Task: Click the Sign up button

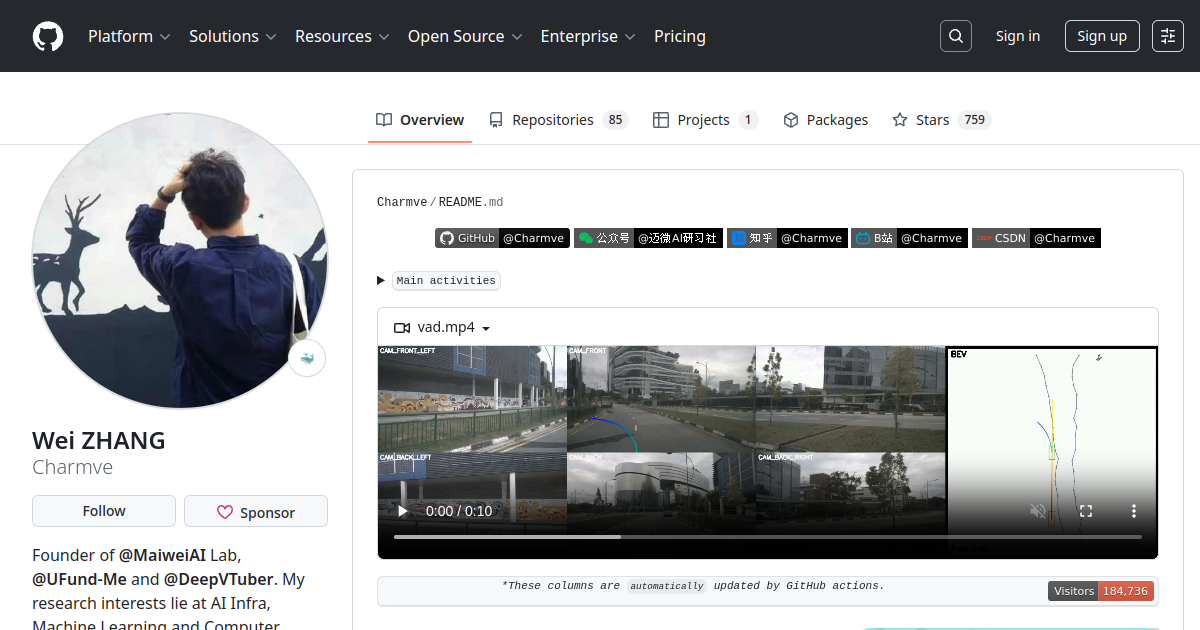Action: click(1102, 36)
